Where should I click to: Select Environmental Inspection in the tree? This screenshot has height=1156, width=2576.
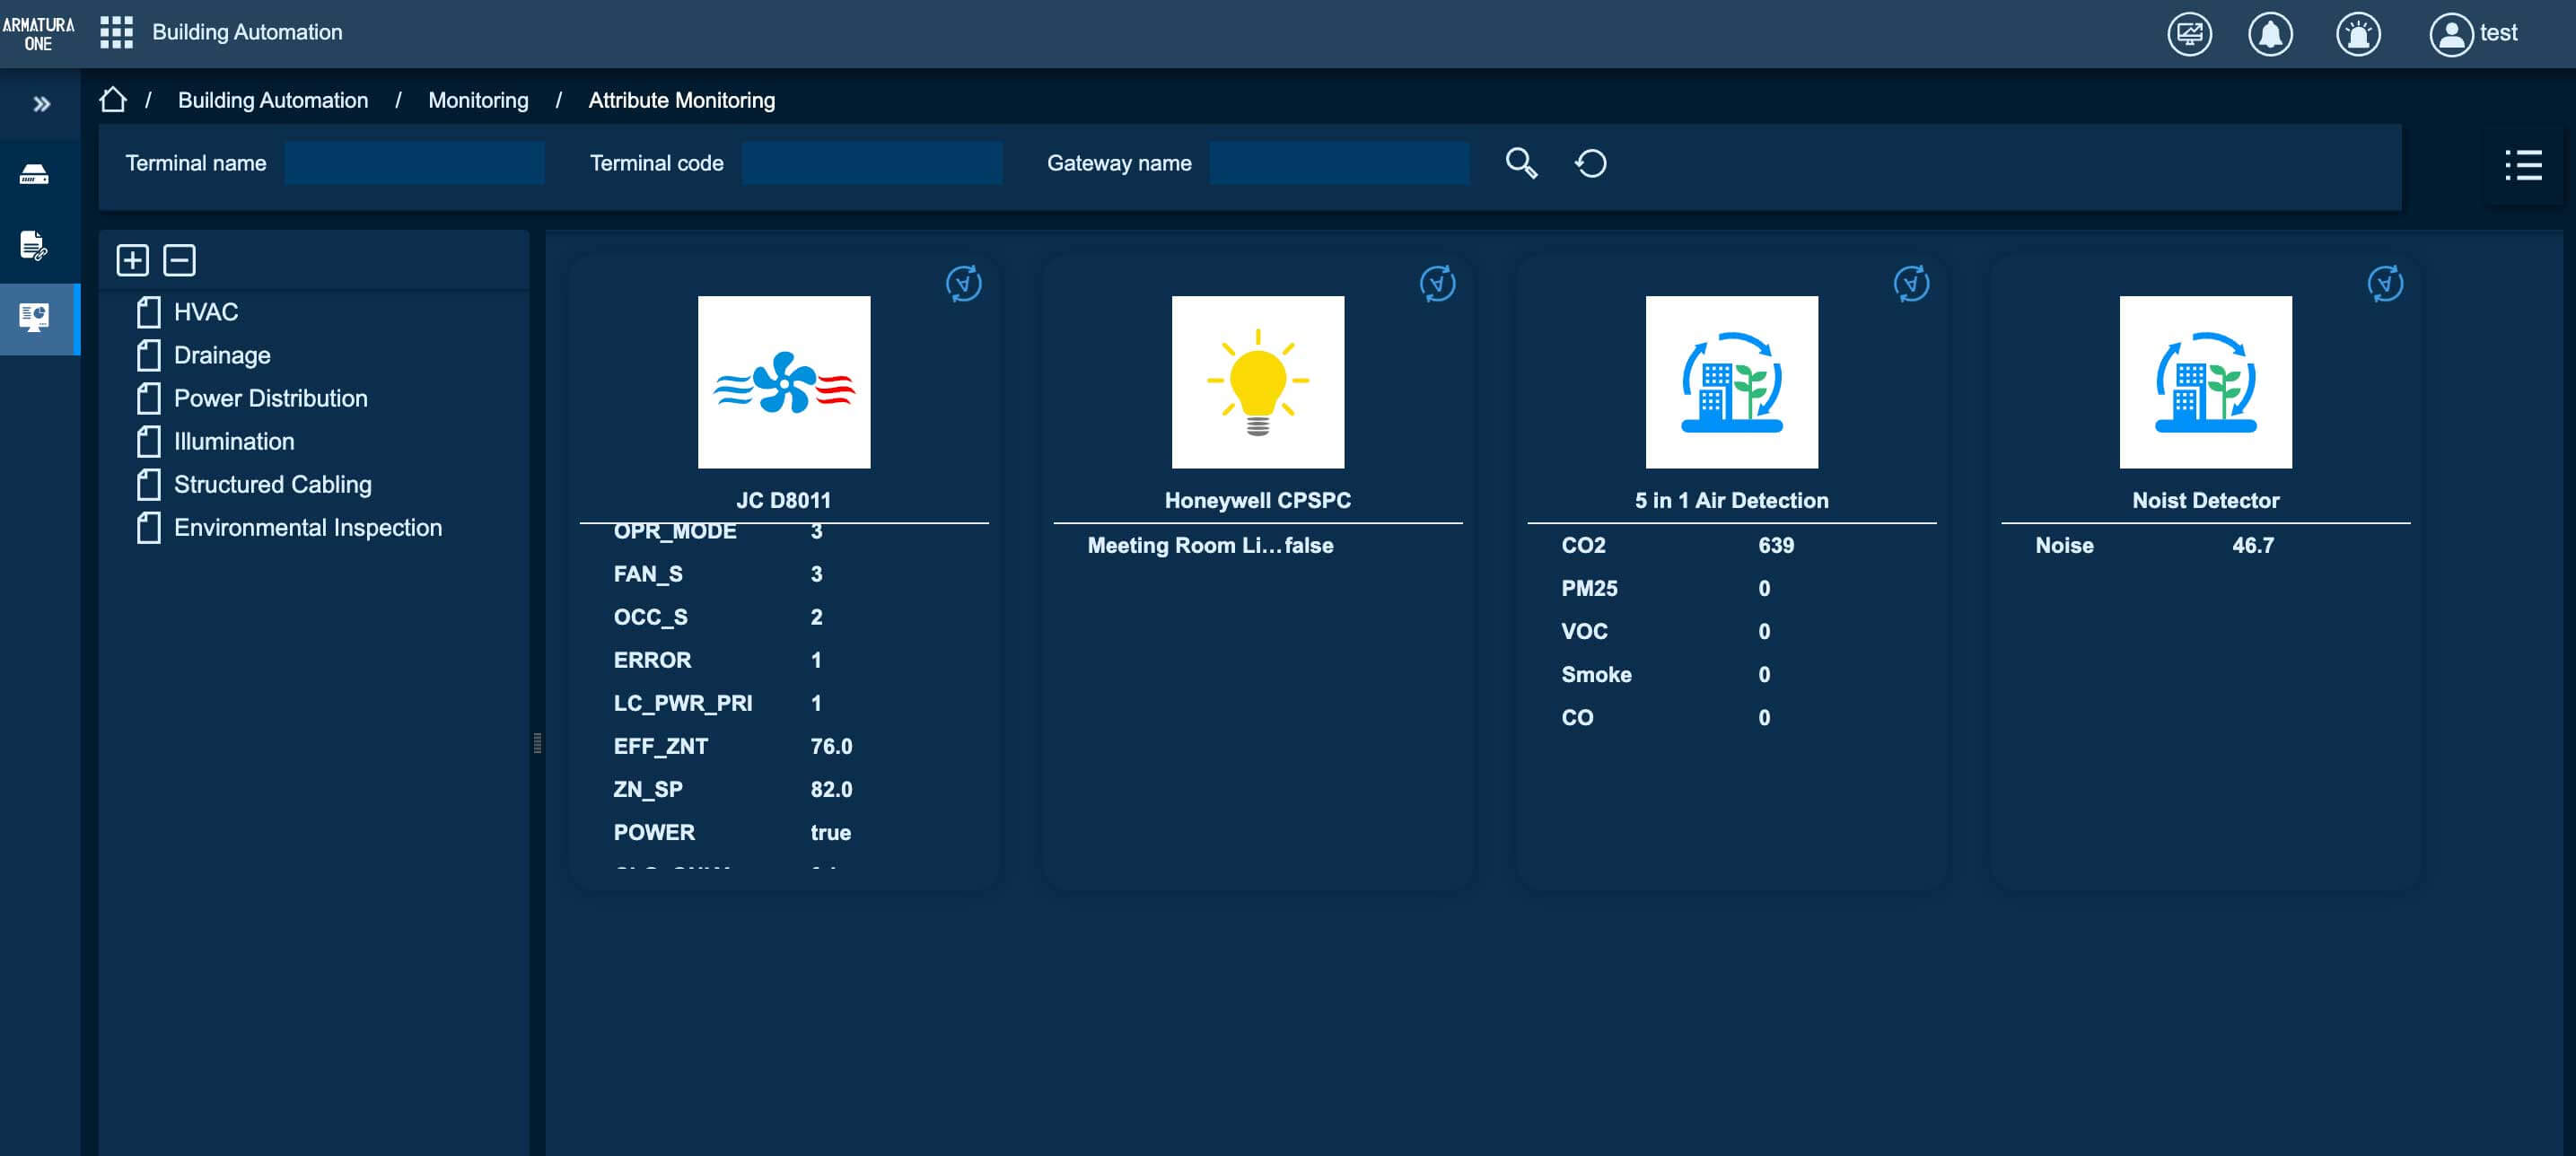[307, 528]
